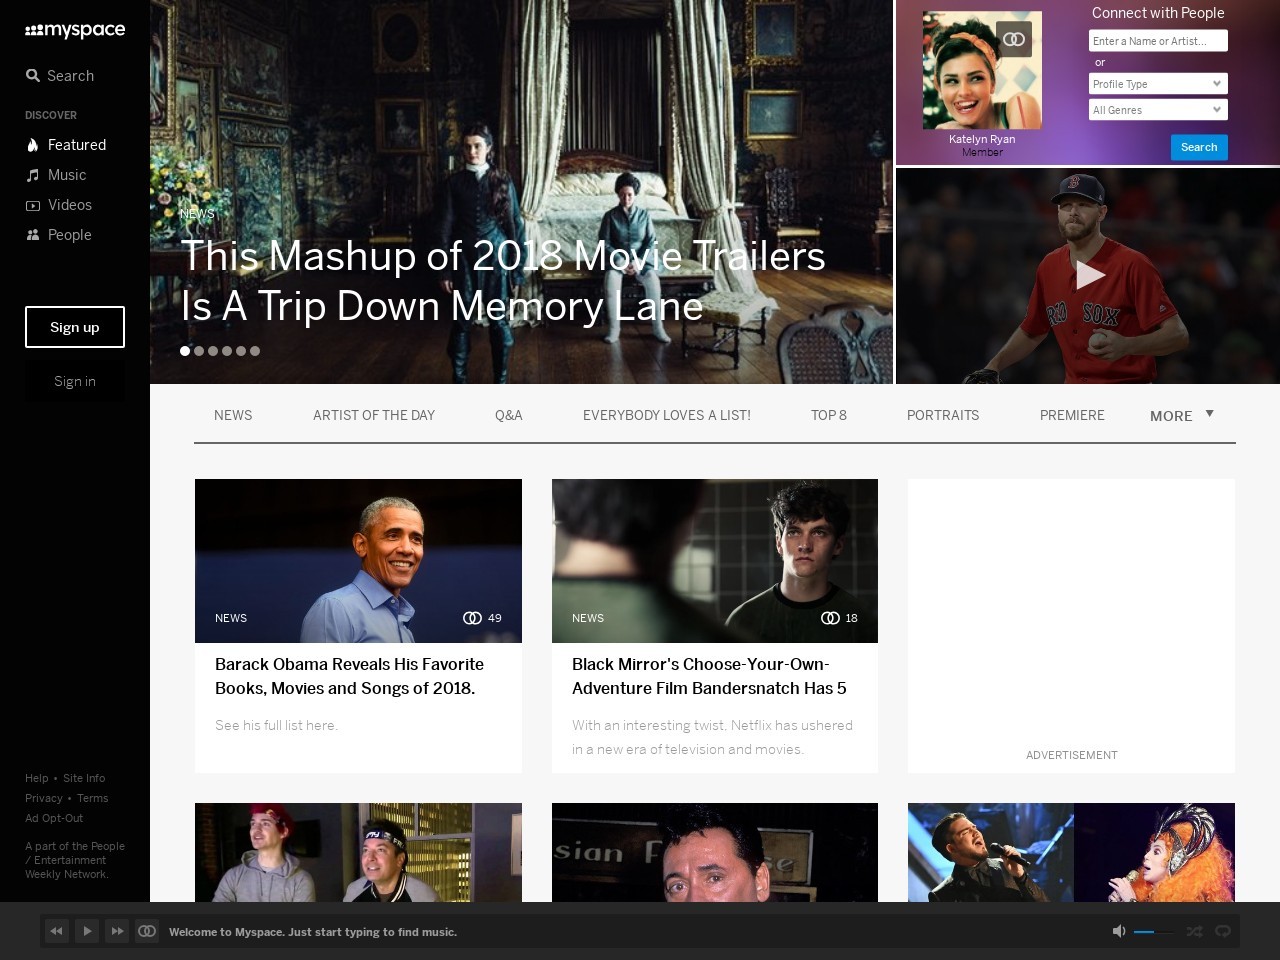The width and height of the screenshot is (1280, 960).
Task: Click the Sign in button
Action: coord(75,381)
